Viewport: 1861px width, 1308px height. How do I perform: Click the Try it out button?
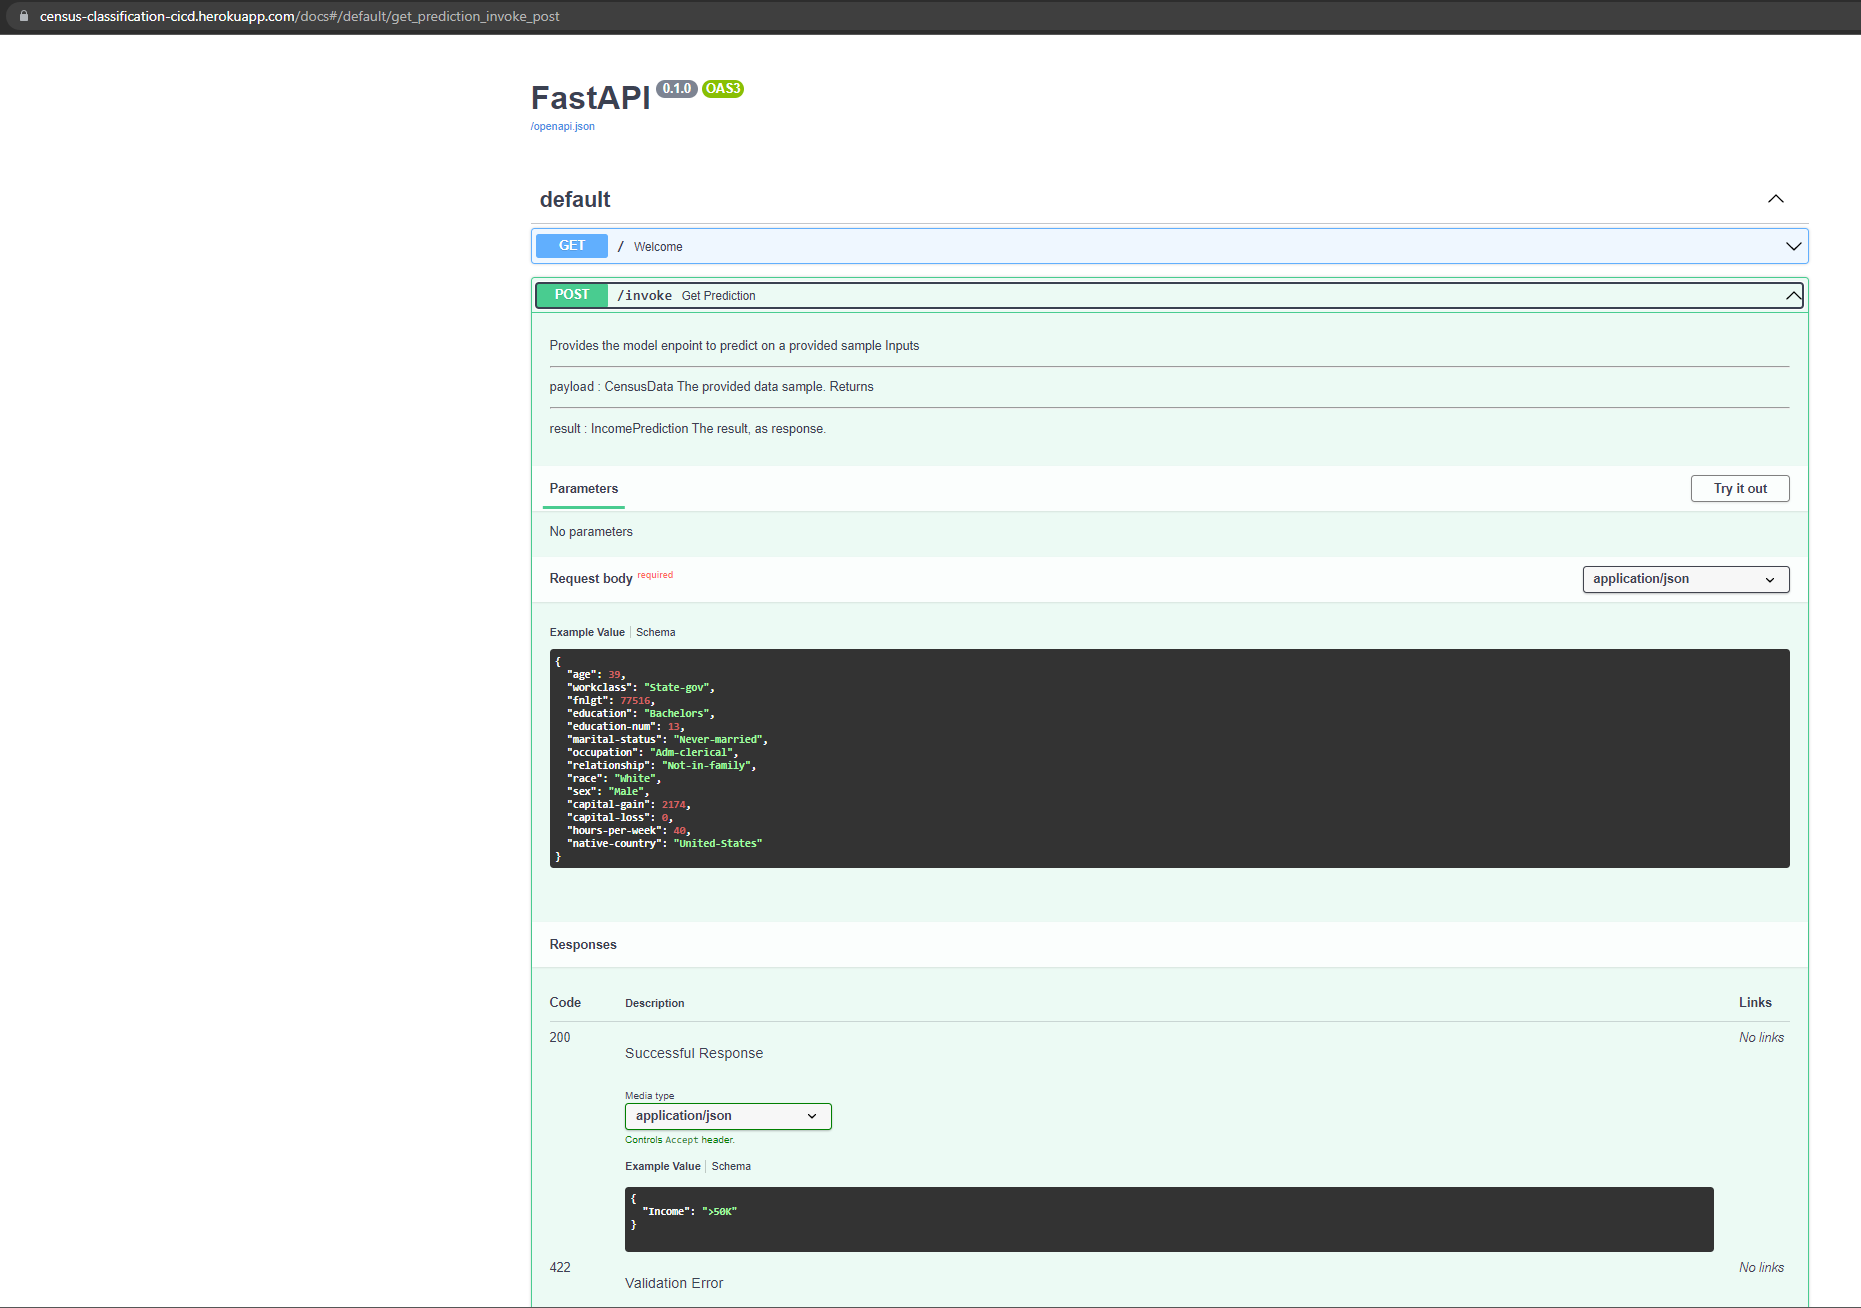1740,488
